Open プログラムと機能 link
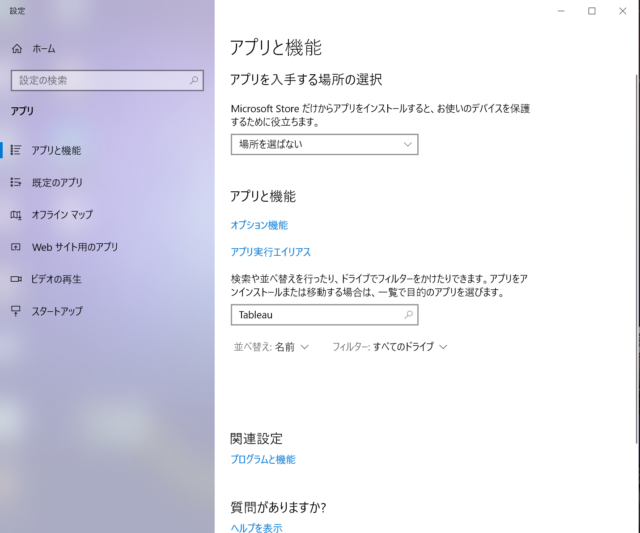This screenshot has height=533, width=640. pyautogui.click(x=263, y=459)
